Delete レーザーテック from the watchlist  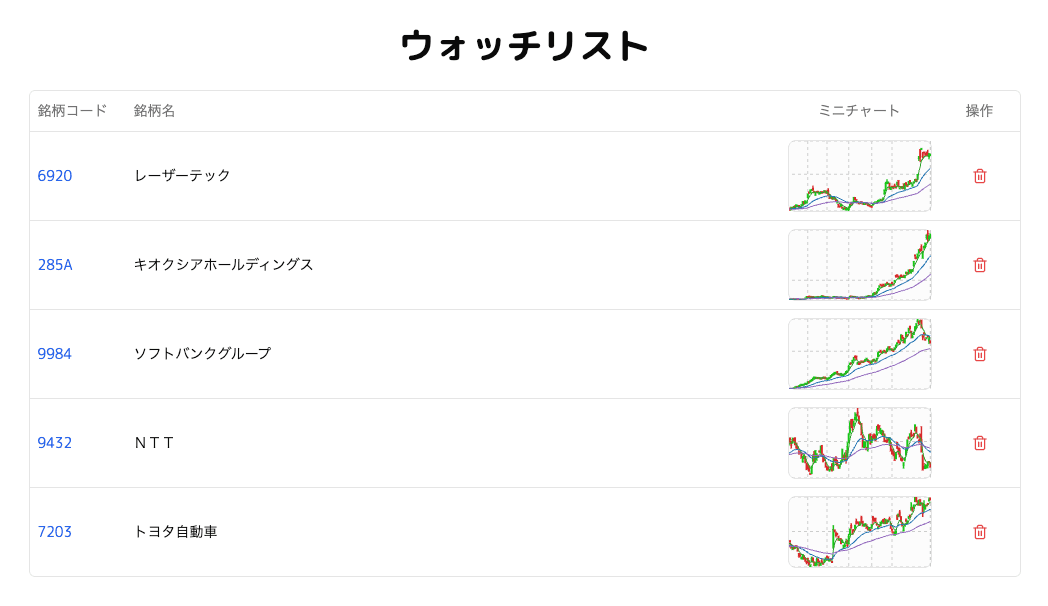[x=979, y=175]
